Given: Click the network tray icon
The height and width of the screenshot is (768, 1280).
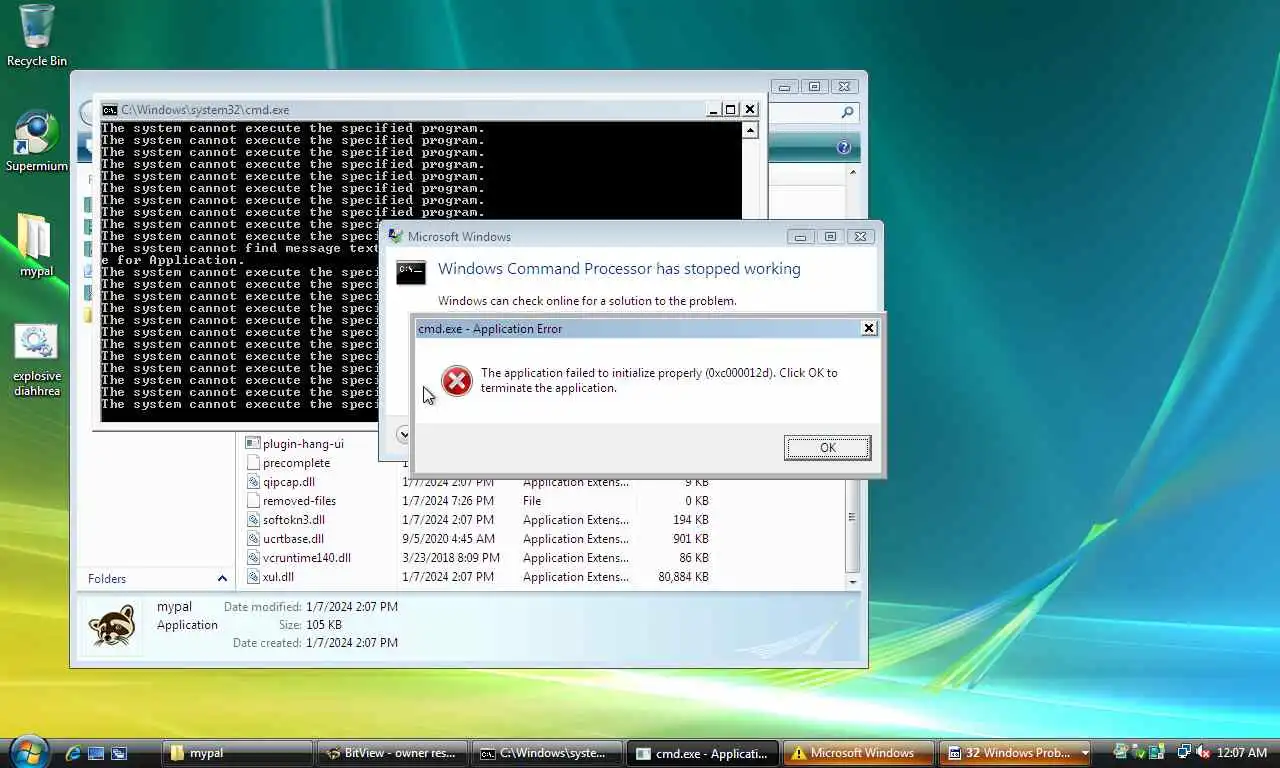Looking at the screenshot, I should pos(1184,753).
